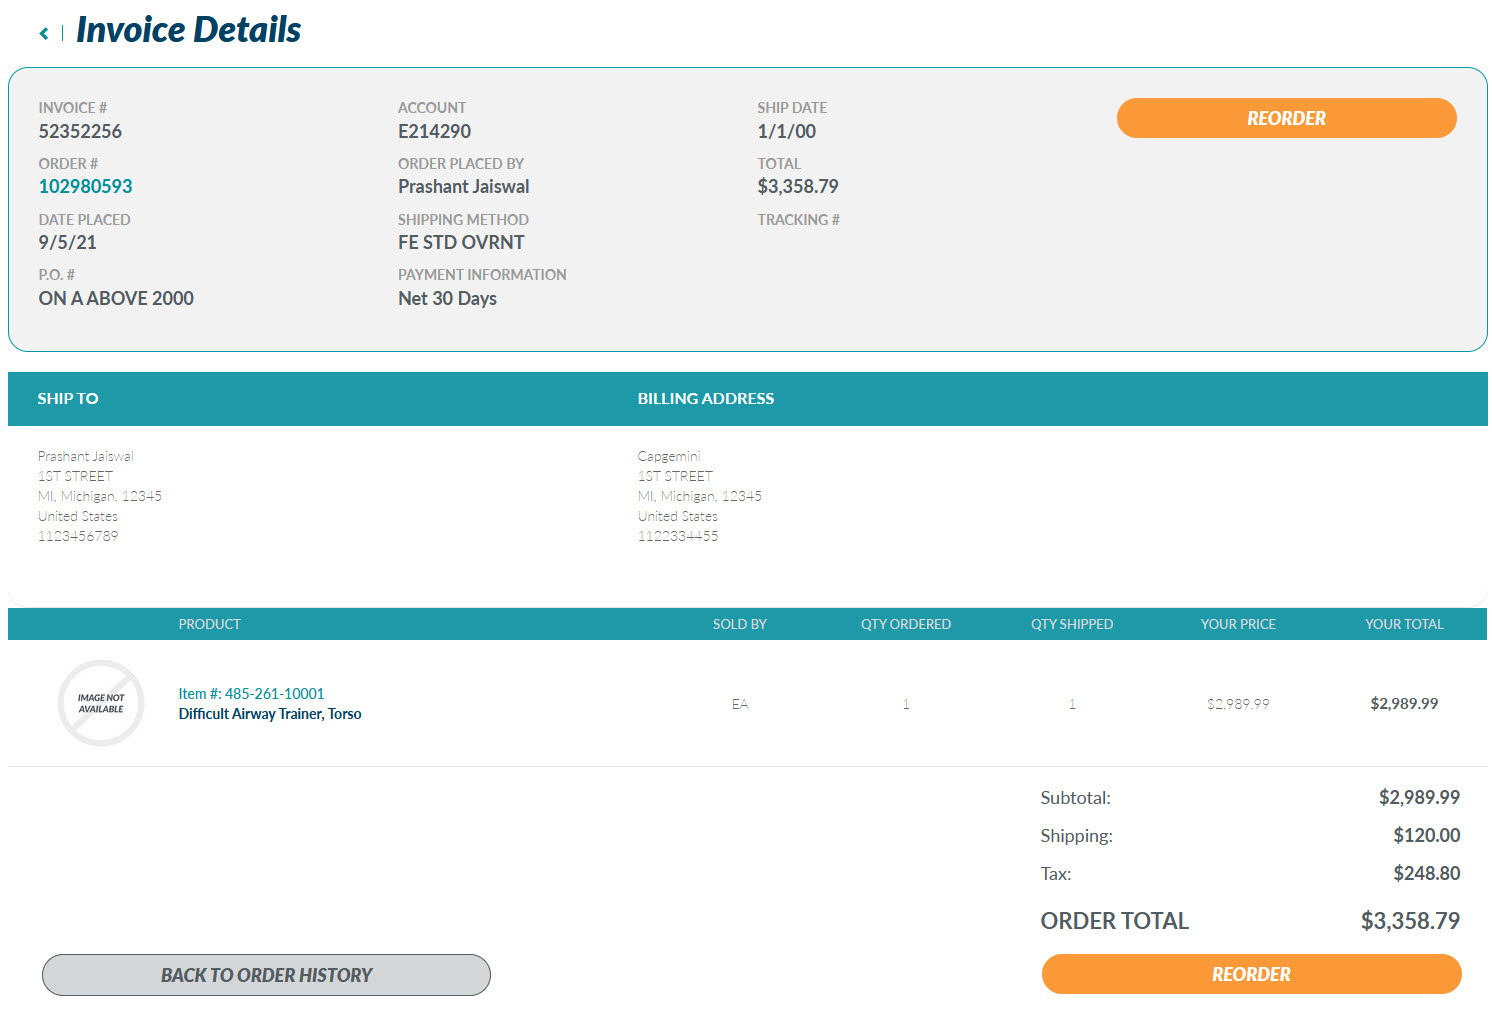Image resolution: width=1492 pixels, height=1032 pixels.
Task: Click Capgemini in billing address
Action: click(x=669, y=456)
